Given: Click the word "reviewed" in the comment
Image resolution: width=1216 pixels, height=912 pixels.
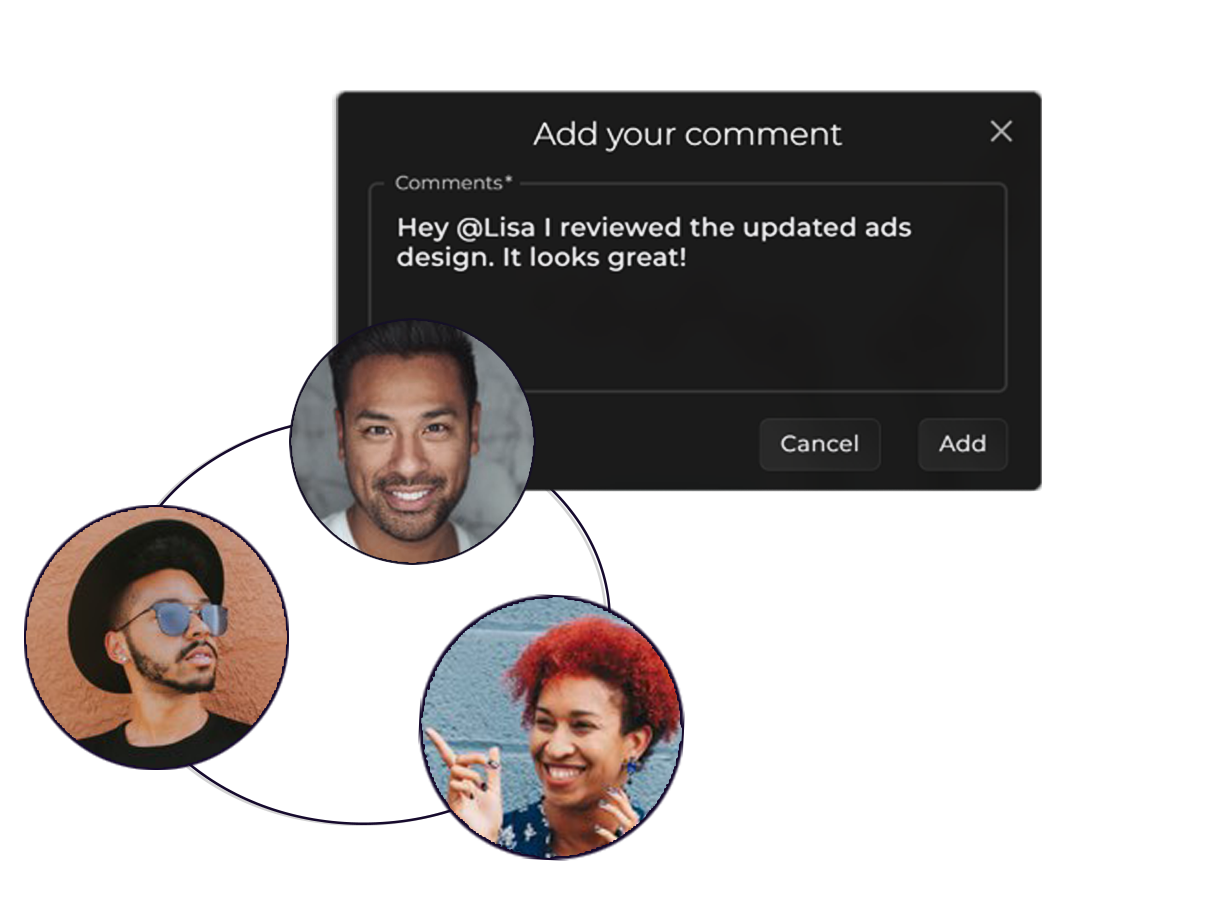Looking at the screenshot, I should click(x=620, y=228).
